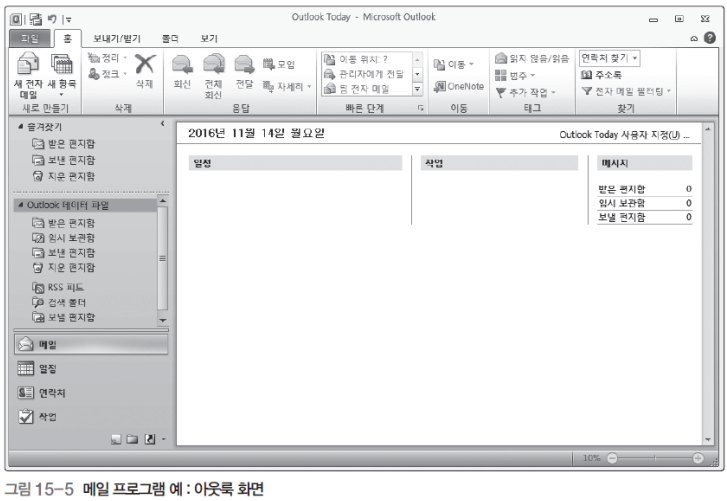Switch to 메일 navigation pane
The width and height of the screenshot is (727, 501).
coord(91,345)
